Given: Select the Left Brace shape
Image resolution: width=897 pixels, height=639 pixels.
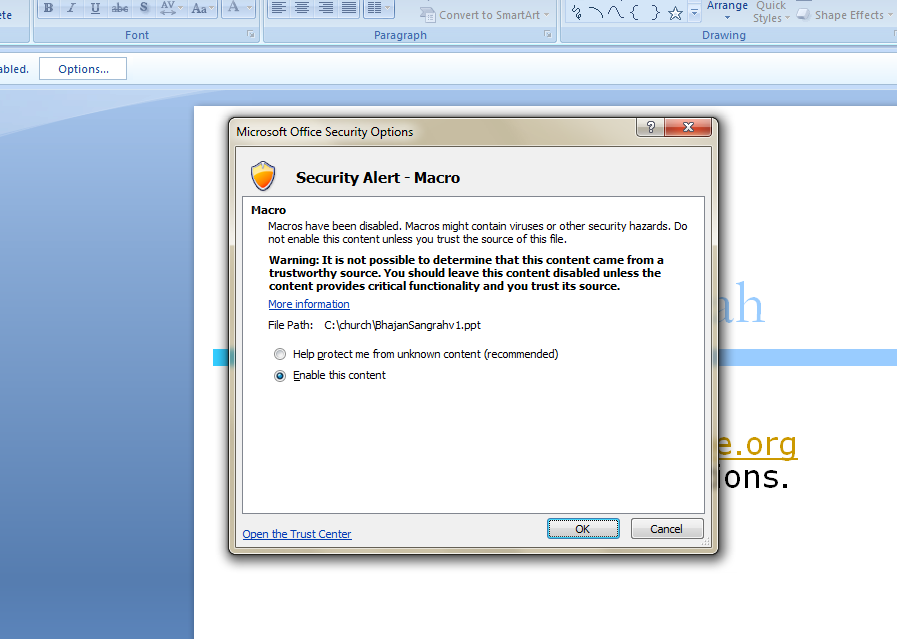Looking at the screenshot, I should point(635,13).
